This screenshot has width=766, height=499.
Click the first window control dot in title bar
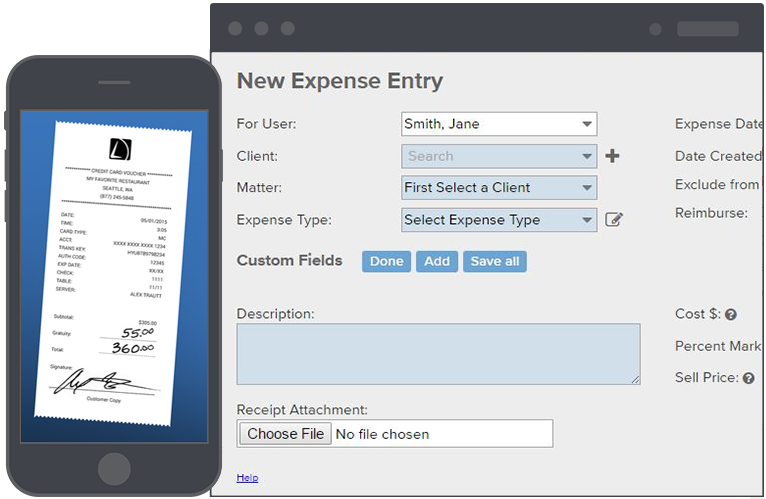[x=235, y=28]
